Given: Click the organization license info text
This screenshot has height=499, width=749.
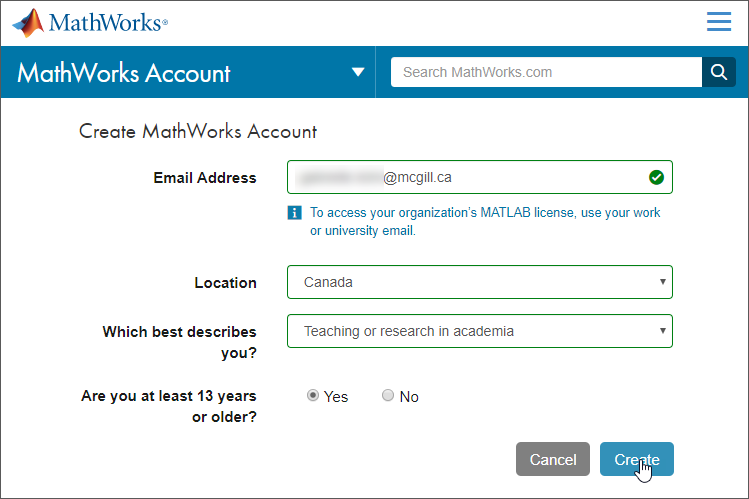Looking at the screenshot, I should (485, 222).
